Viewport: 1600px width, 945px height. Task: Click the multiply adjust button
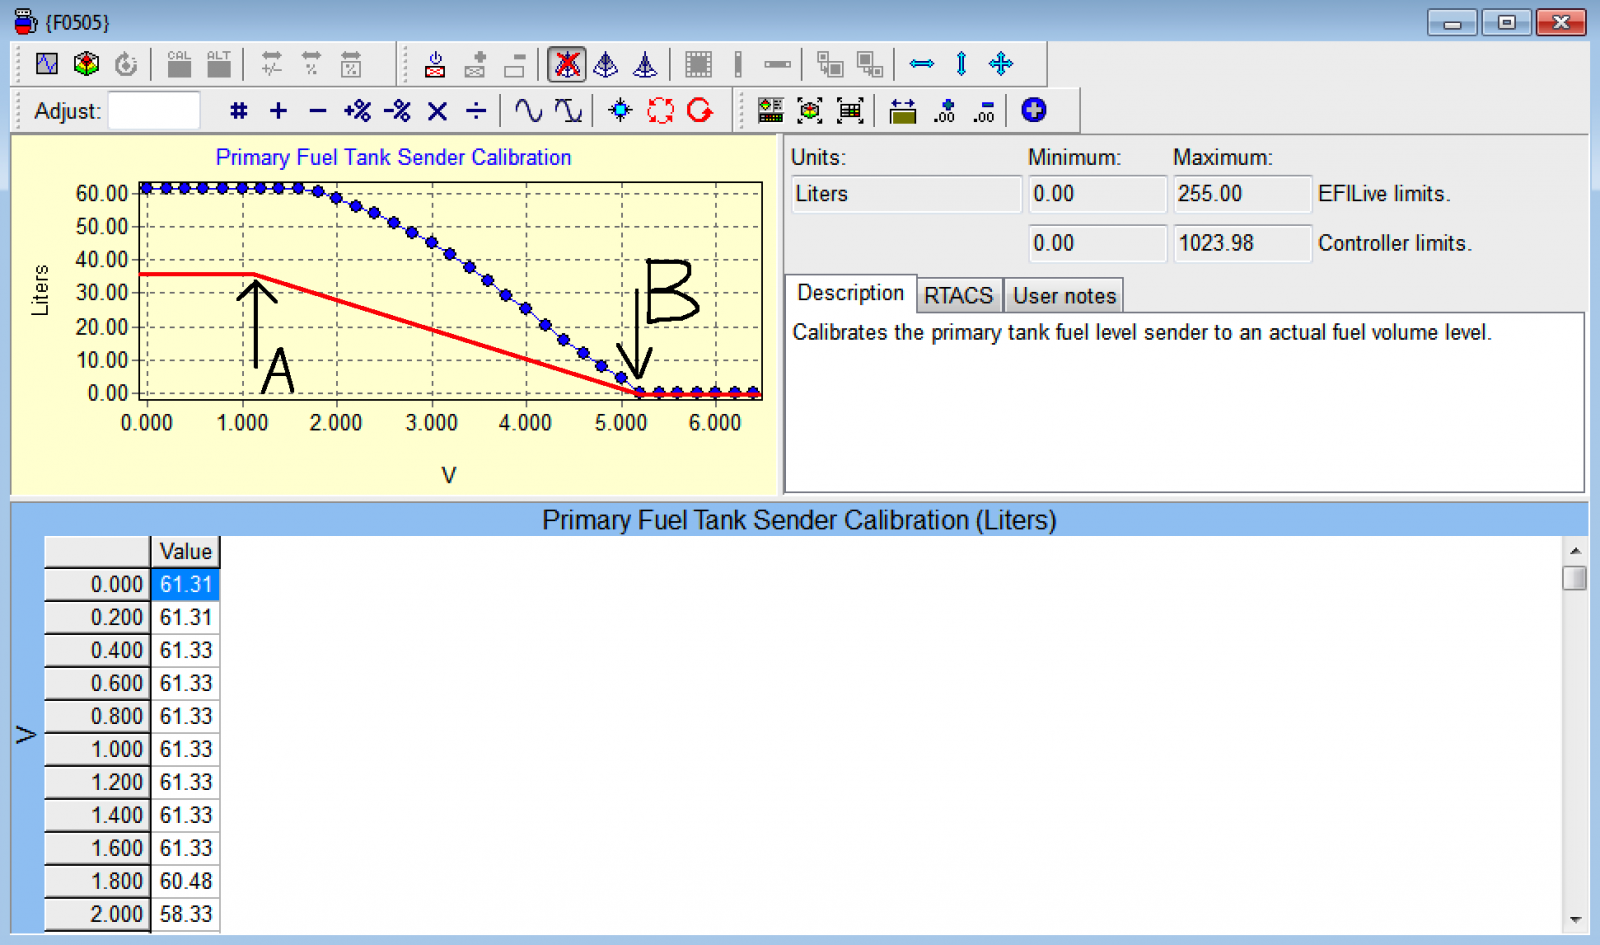pos(437,110)
